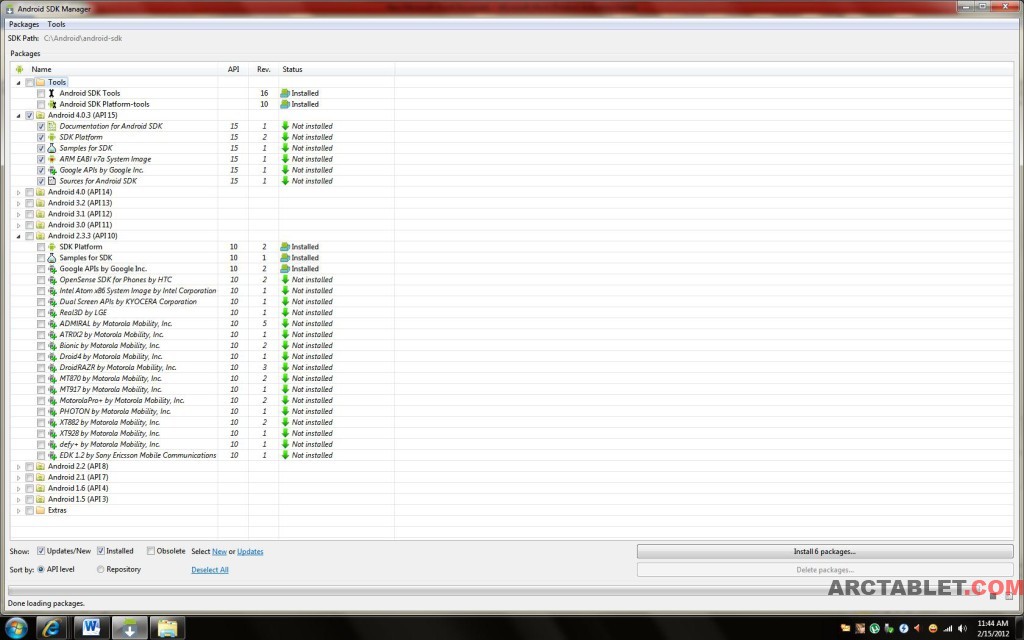This screenshot has height=640, width=1024.
Task: Check the Tools folder checkbox
Action: pyautogui.click(x=29, y=82)
